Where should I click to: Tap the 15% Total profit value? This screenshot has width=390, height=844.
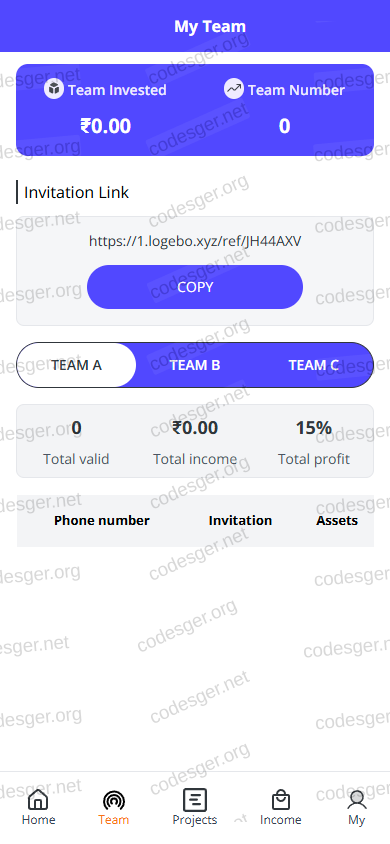[314, 428]
